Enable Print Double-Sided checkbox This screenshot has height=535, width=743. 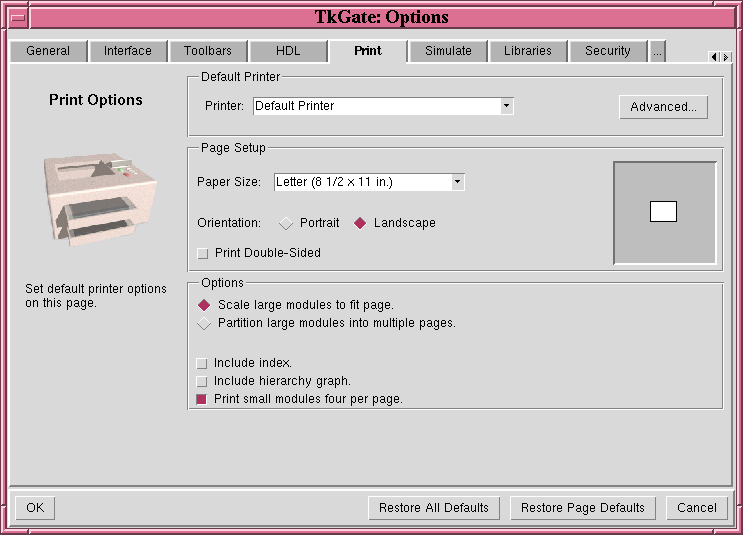(x=203, y=254)
